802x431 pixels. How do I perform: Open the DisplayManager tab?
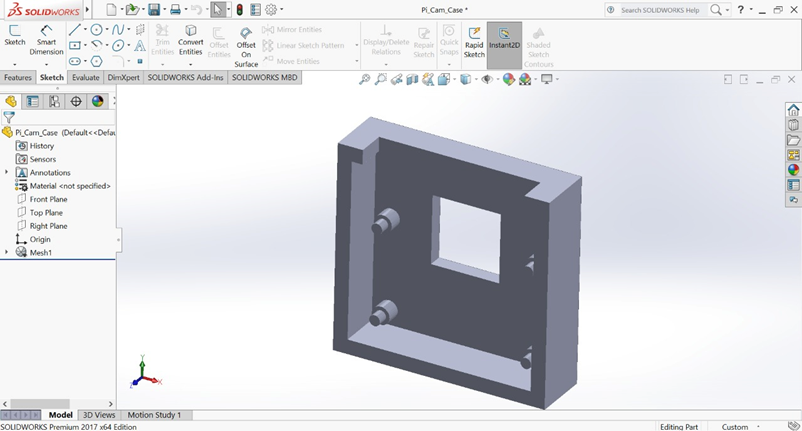[x=97, y=101]
